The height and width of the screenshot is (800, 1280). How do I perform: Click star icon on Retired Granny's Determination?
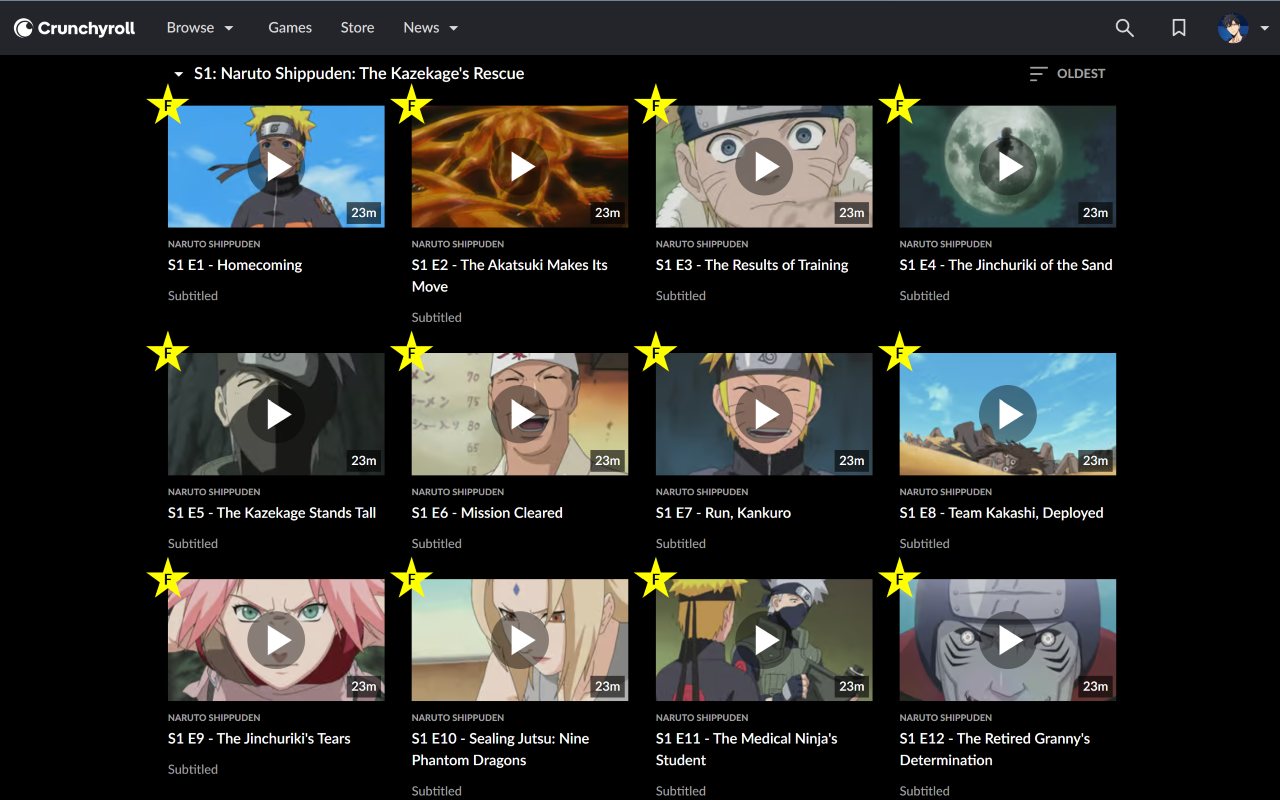(900, 578)
